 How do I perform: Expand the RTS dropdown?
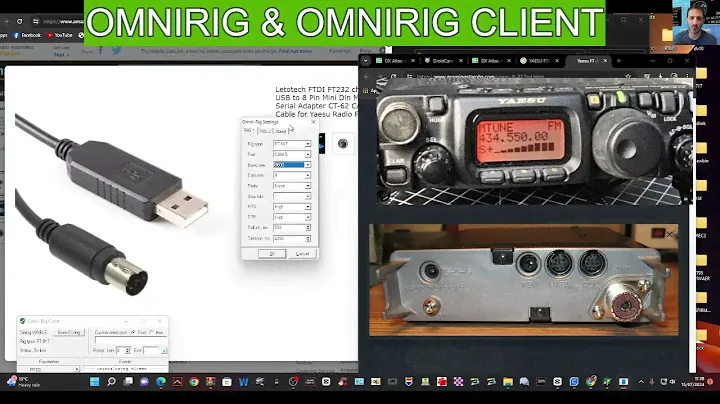point(308,207)
